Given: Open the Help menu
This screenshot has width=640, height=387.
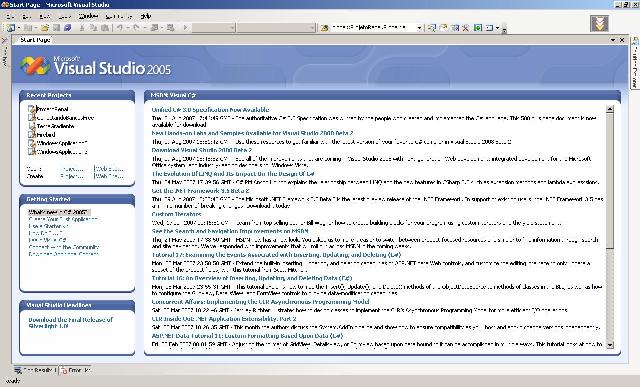Looking at the screenshot, I should pos(146,16).
